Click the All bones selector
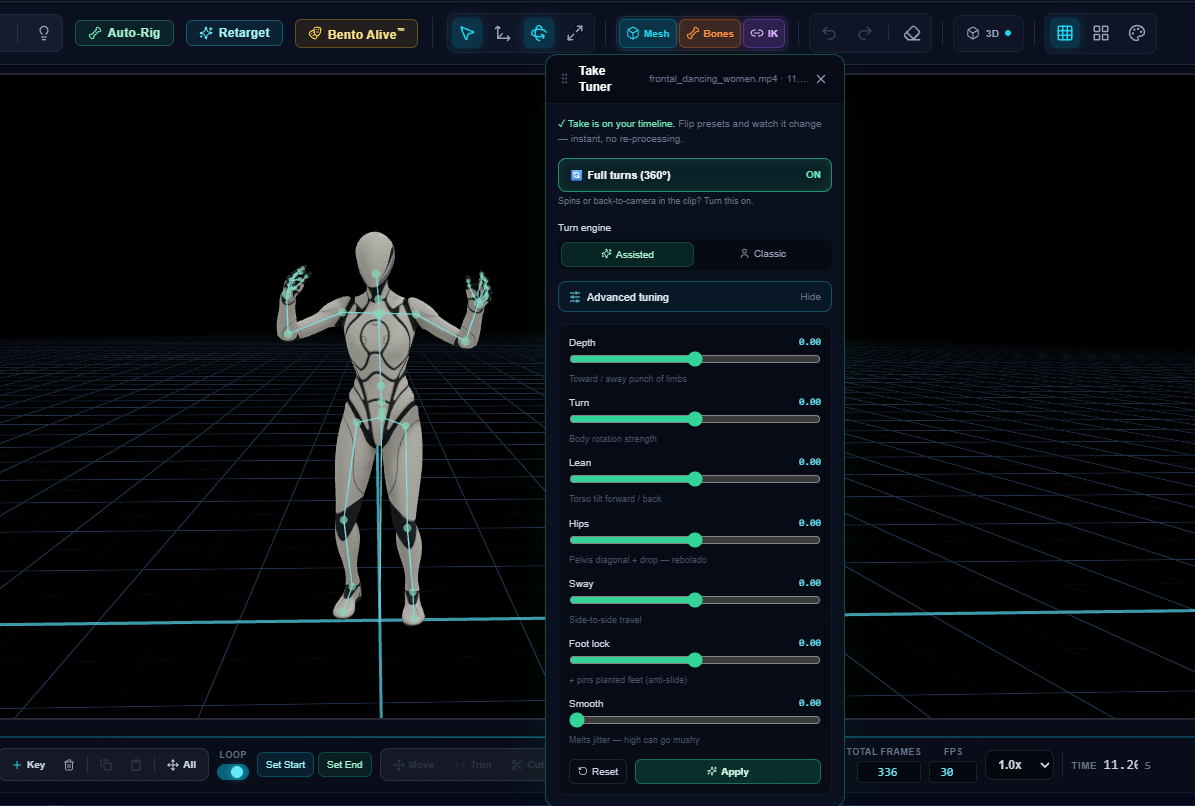Screen dimensions: 1195x806 click(x=181, y=764)
